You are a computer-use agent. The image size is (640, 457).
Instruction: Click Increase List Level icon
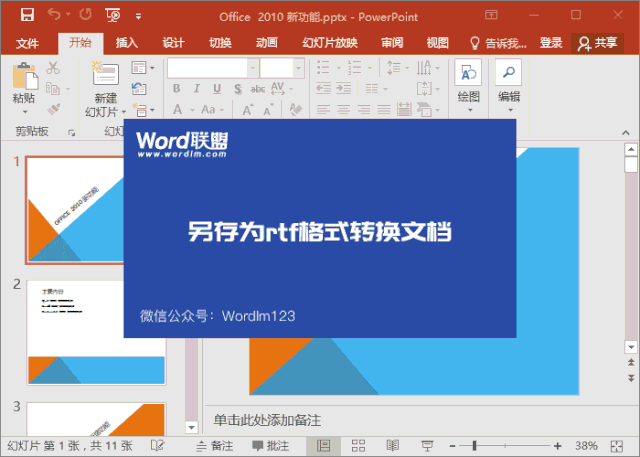tap(344, 88)
